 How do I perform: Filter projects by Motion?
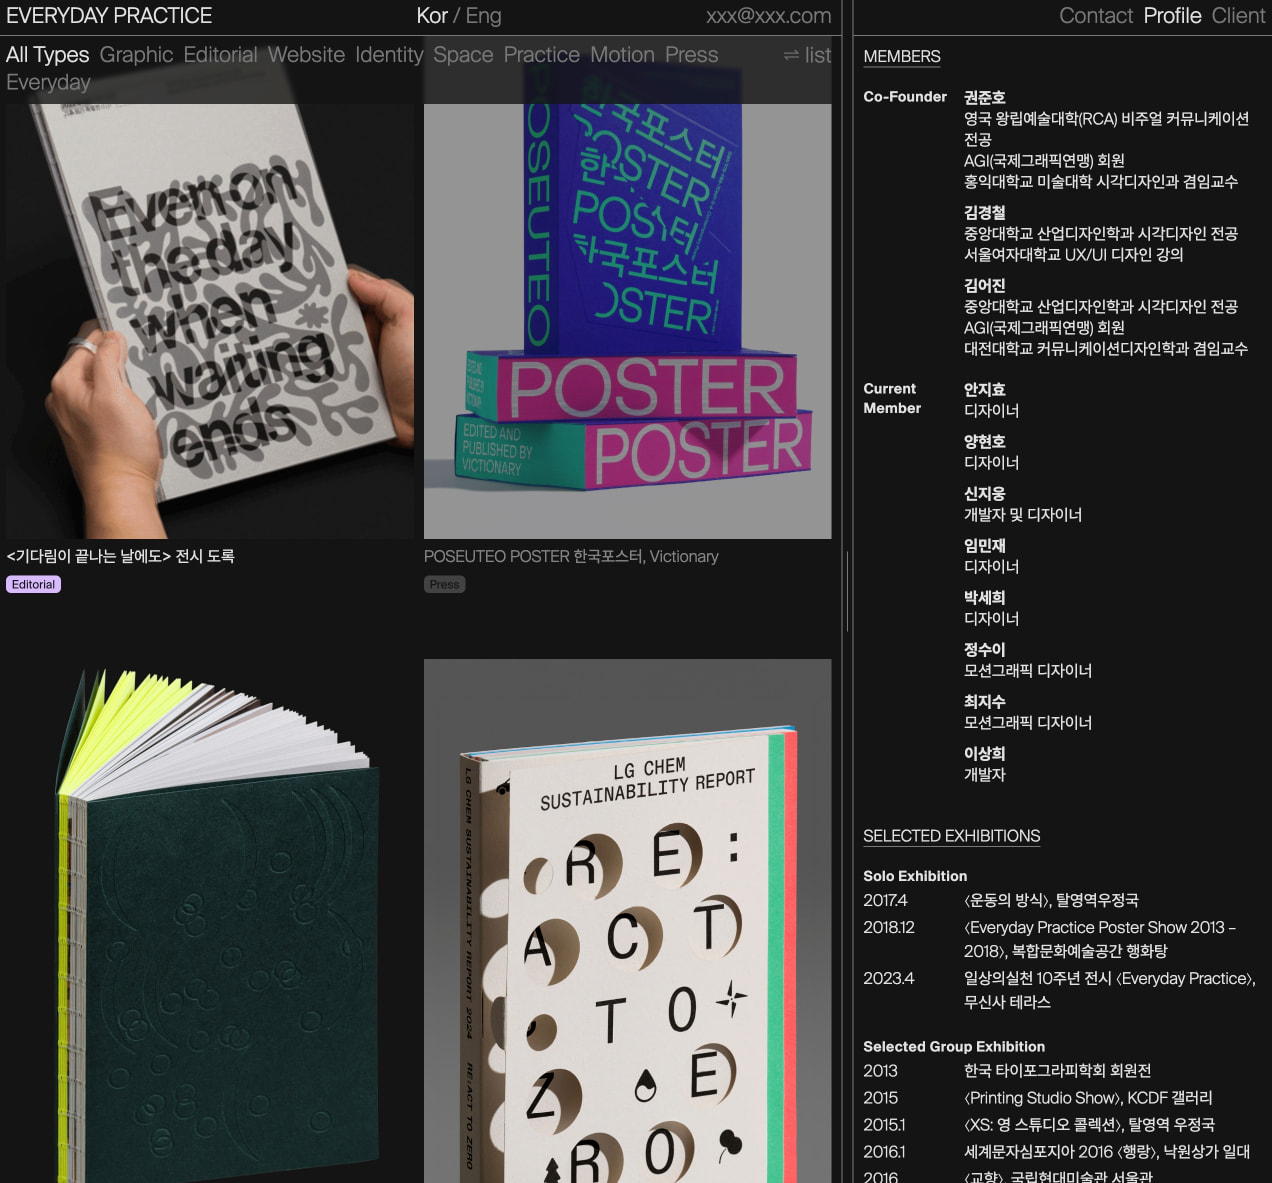tap(622, 55)
